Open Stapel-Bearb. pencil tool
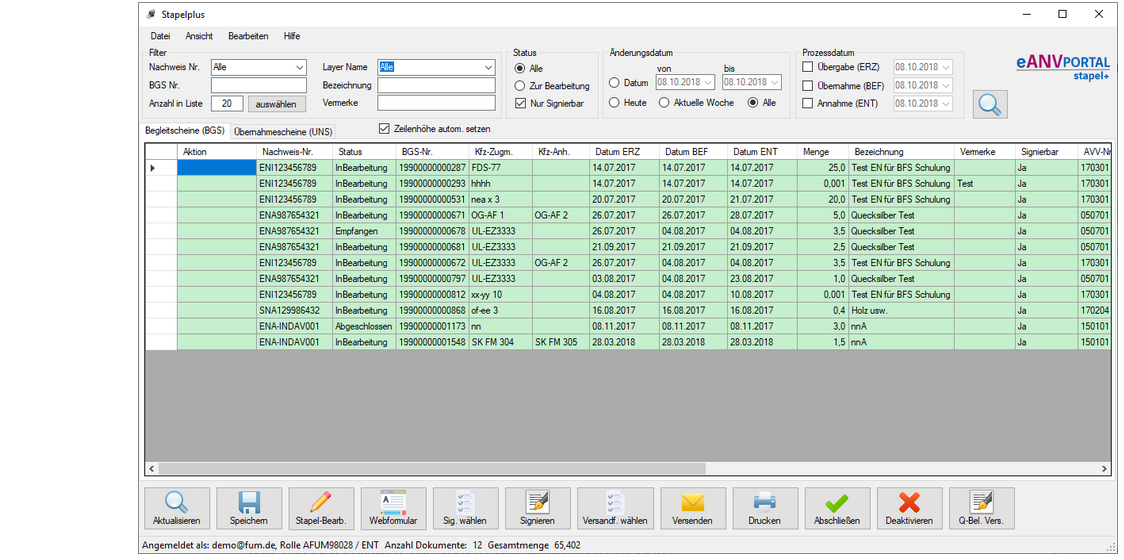The image size is (1124, 560). [321, 508]
